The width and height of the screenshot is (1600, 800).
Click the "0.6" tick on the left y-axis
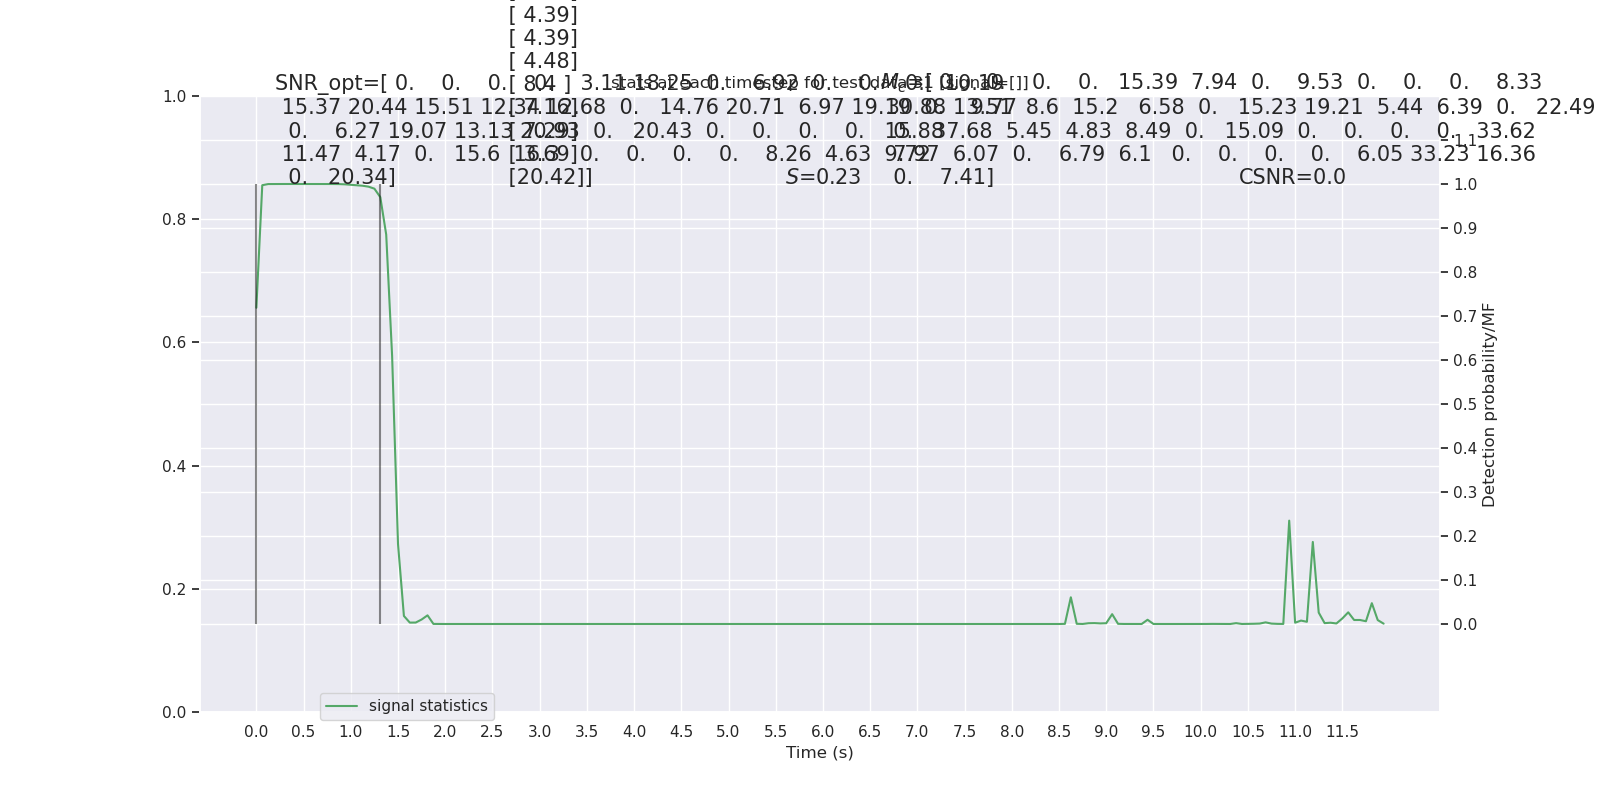[x=174, y=342]
